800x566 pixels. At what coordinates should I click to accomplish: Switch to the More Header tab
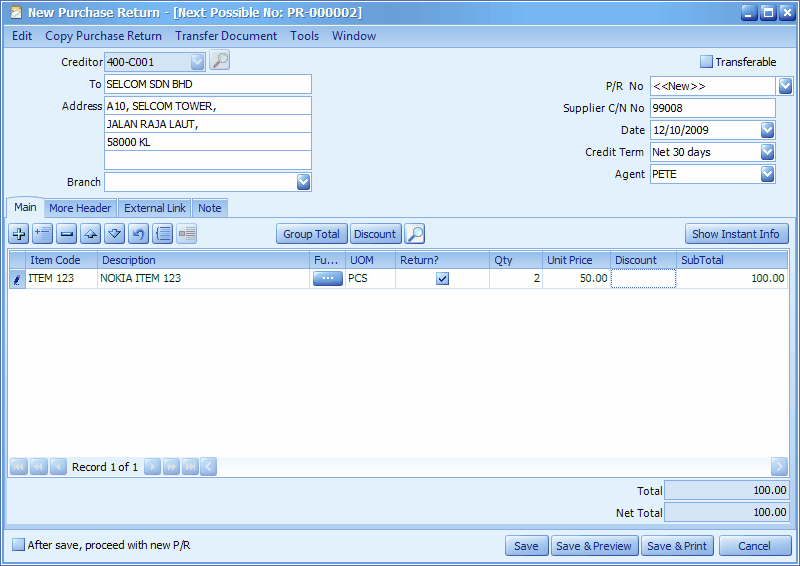(80, 208)
